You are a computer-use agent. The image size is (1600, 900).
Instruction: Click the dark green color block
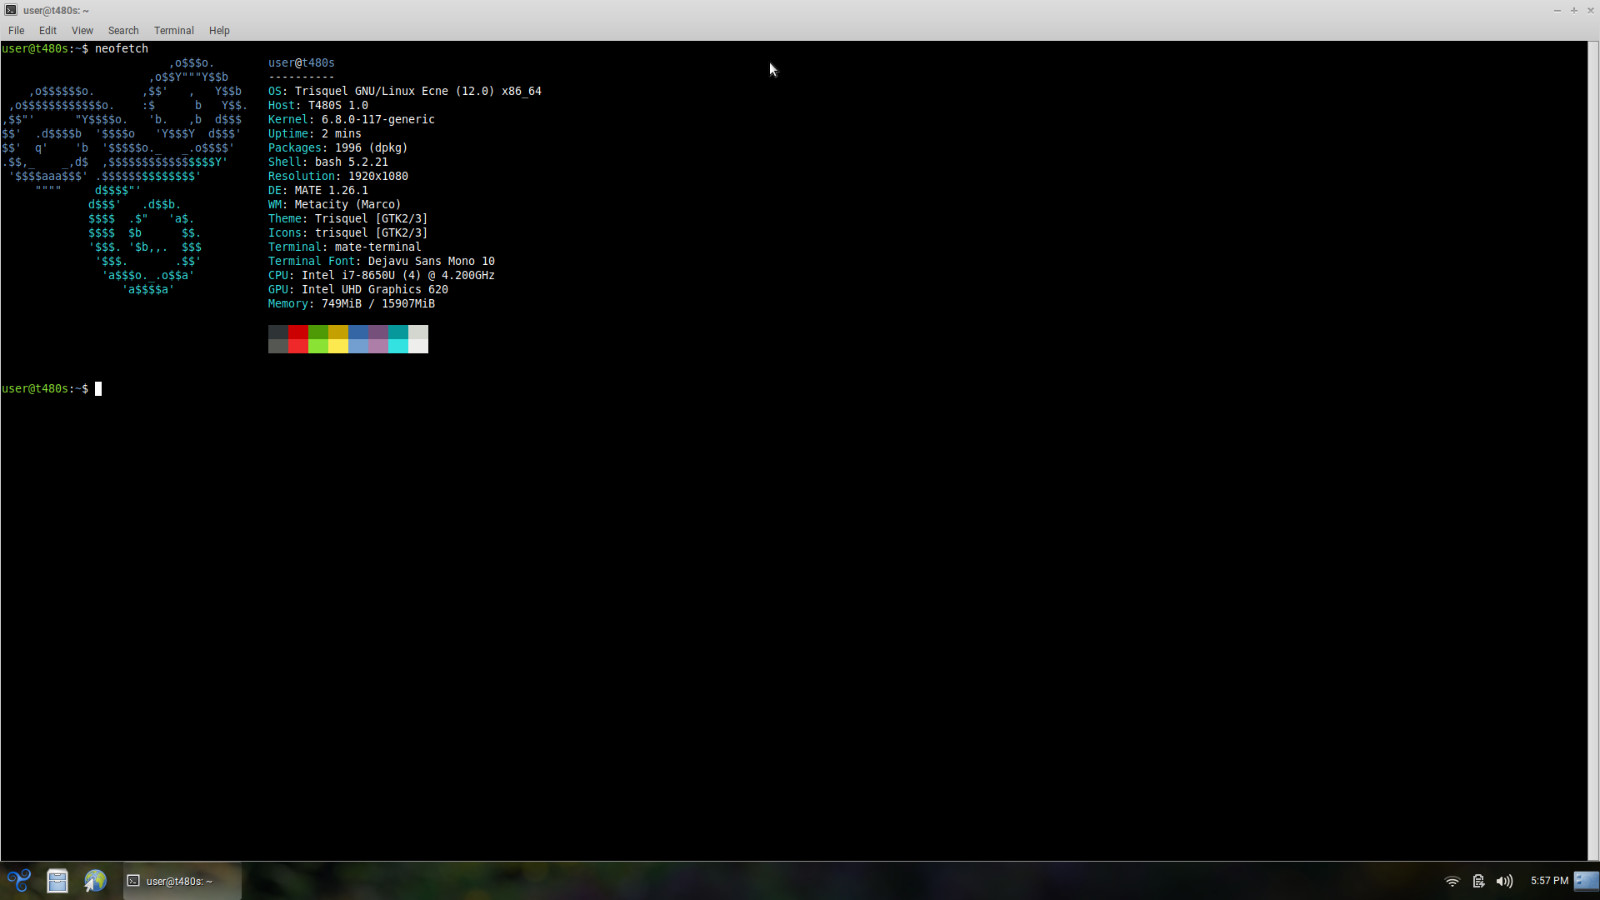[318, 332]
